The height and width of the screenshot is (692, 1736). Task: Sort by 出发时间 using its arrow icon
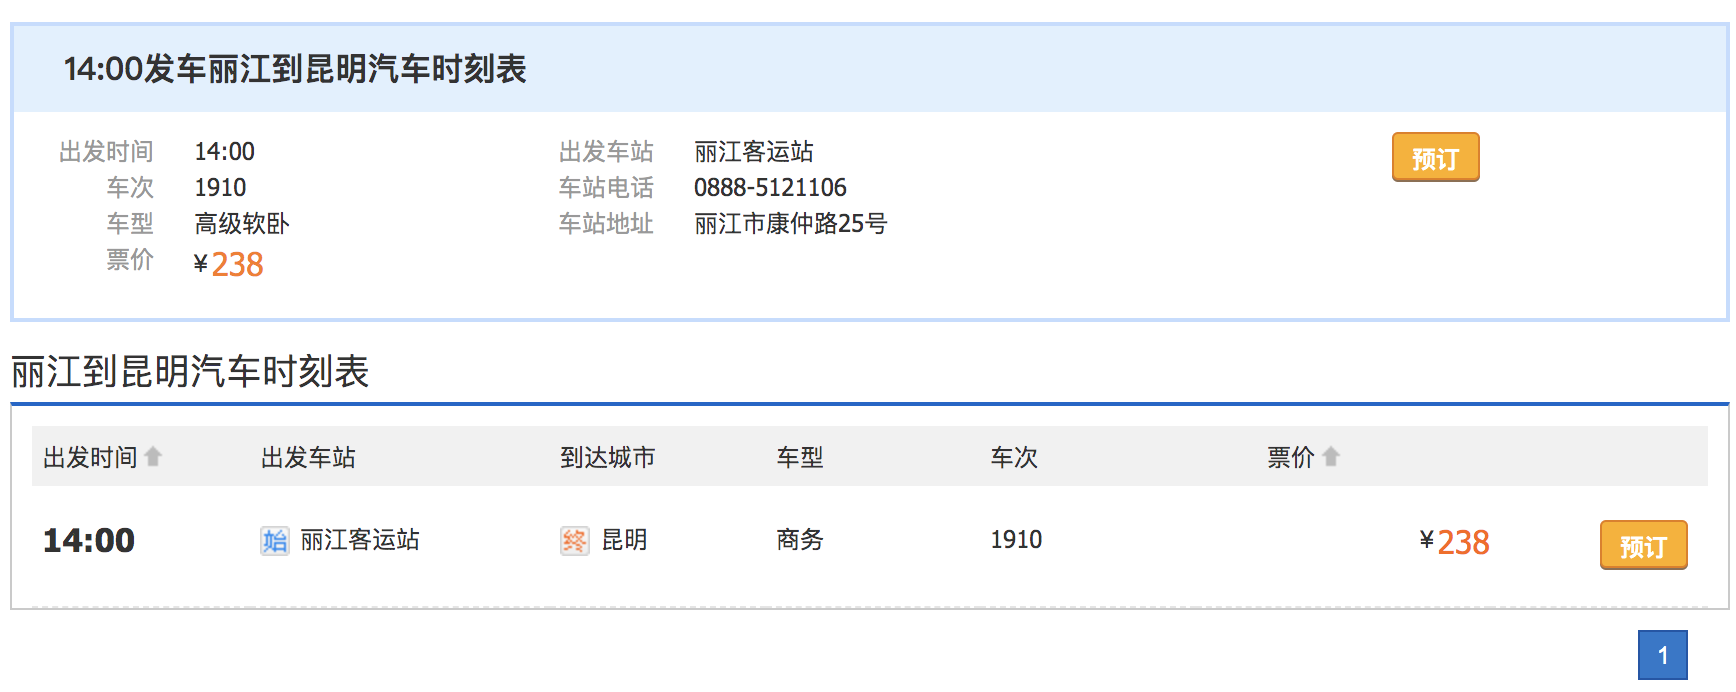[153, 457]
